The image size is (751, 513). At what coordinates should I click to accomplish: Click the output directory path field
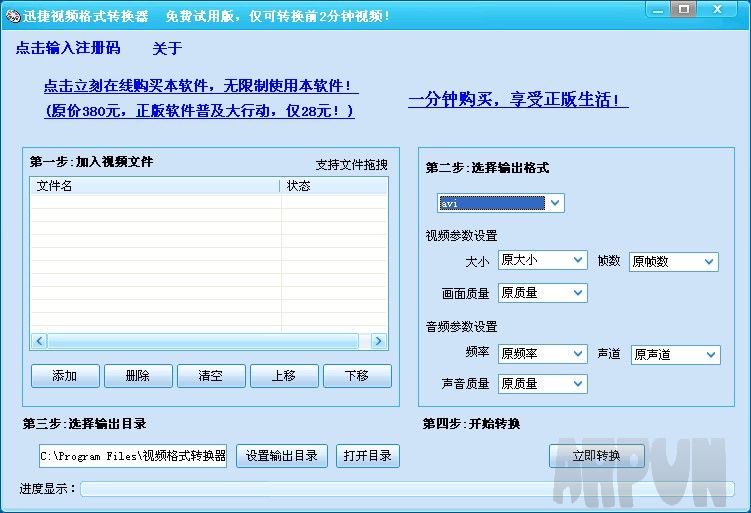click(133, 456)
